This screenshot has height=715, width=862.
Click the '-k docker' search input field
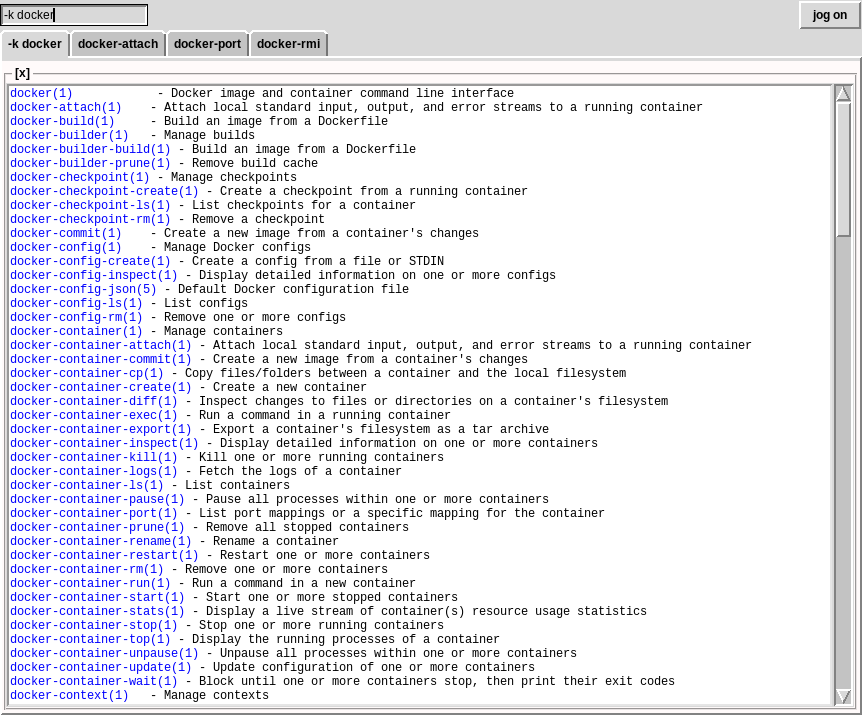tap(74, 15)
